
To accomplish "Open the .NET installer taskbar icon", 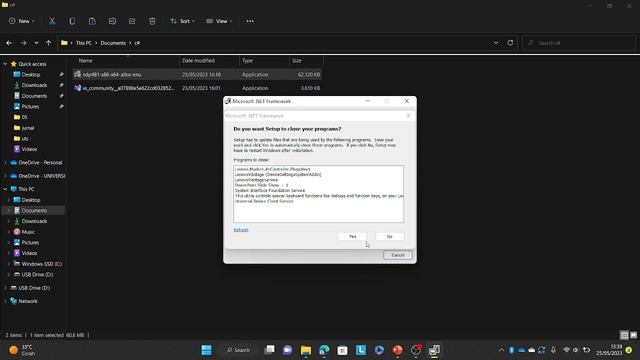I will pos(434,350).
